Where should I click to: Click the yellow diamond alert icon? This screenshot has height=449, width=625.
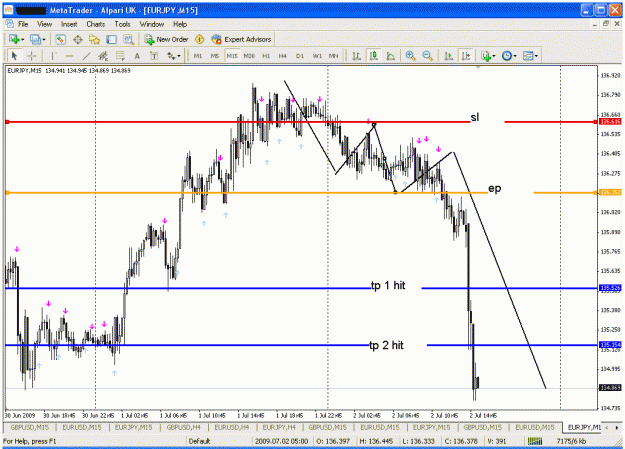click(200, 39)
